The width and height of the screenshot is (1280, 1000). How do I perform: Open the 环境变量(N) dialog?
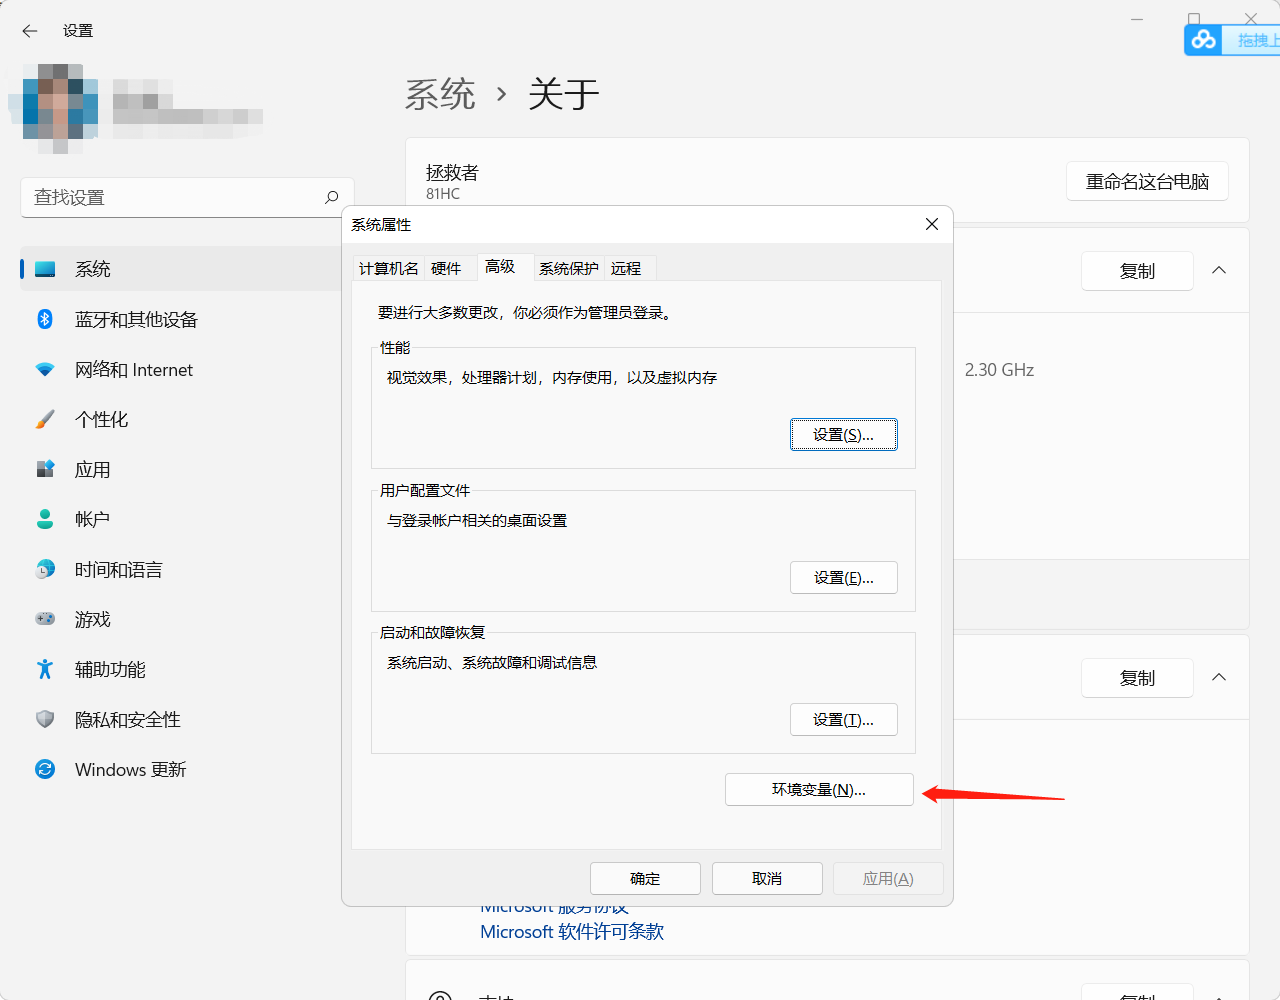pos(818,789)
